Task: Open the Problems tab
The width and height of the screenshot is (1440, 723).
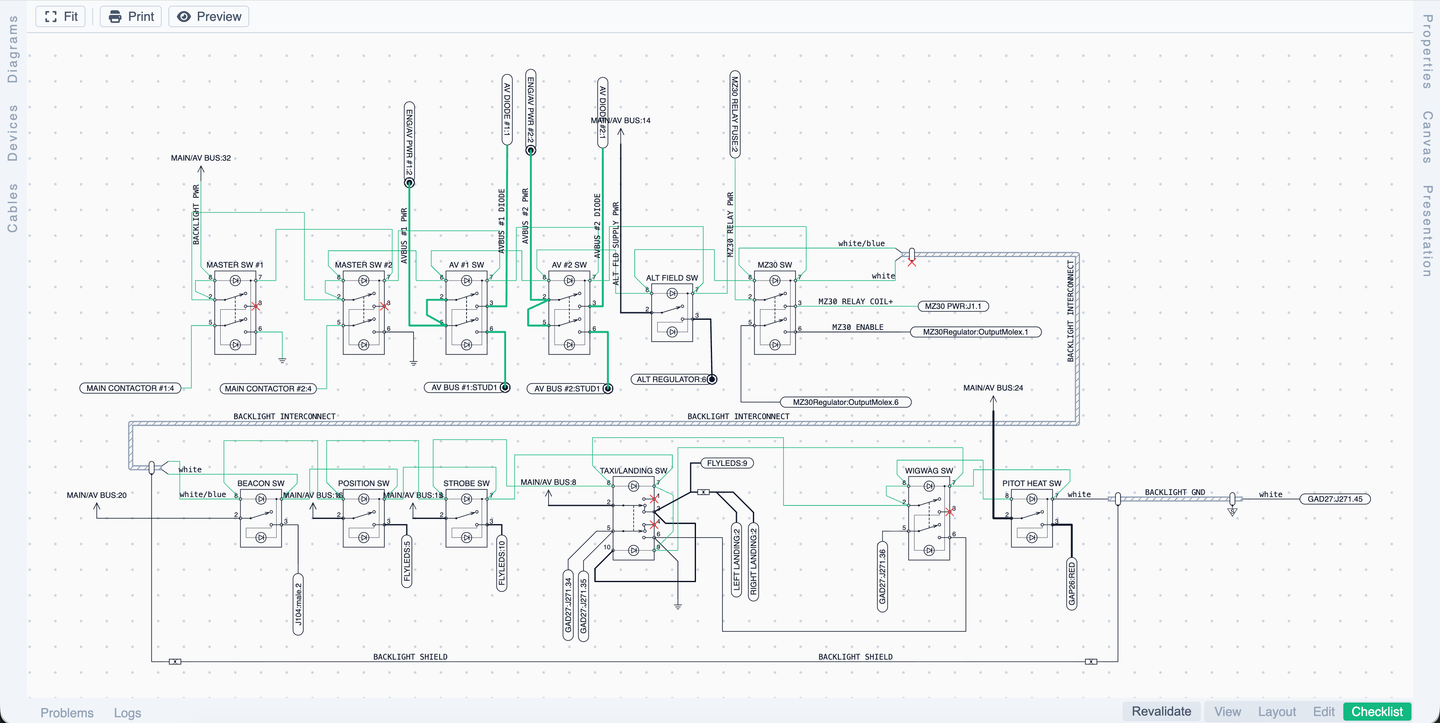Action: 67,712
